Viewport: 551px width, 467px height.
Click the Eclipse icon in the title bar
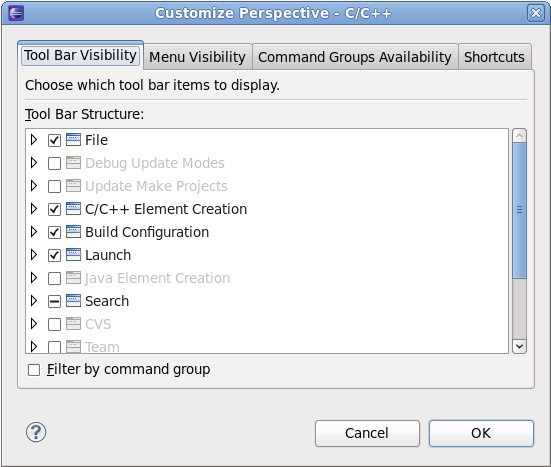click(x=16, y=13)
